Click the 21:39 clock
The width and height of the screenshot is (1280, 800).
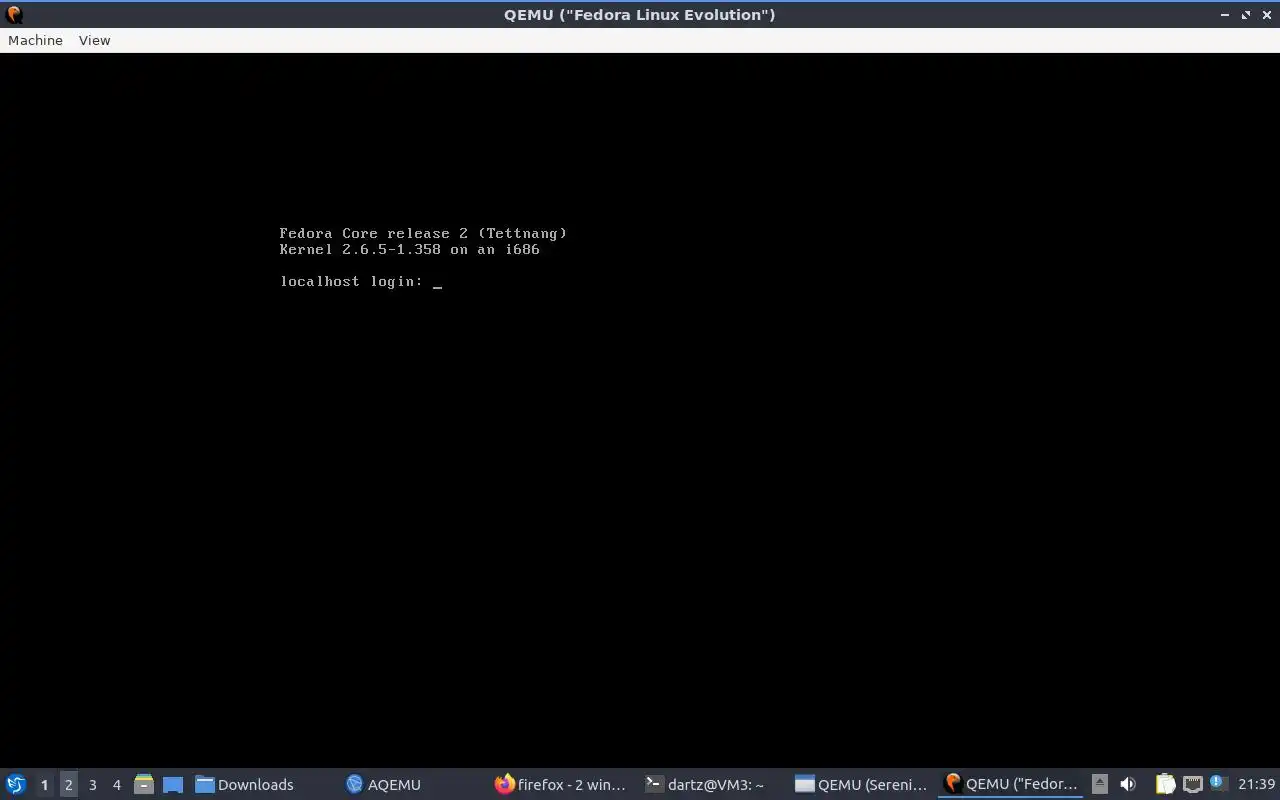pos(1256,784)
